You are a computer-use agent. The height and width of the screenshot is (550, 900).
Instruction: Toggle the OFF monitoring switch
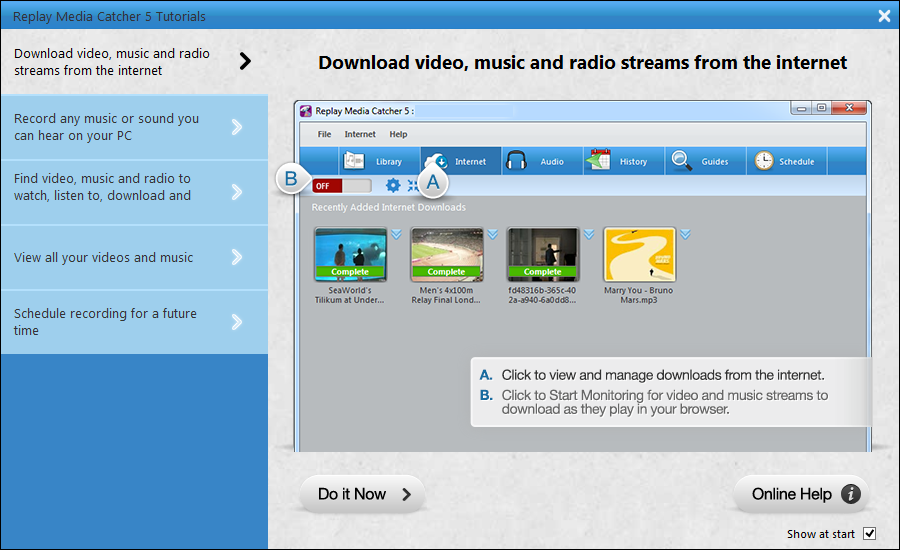point(342,185)
